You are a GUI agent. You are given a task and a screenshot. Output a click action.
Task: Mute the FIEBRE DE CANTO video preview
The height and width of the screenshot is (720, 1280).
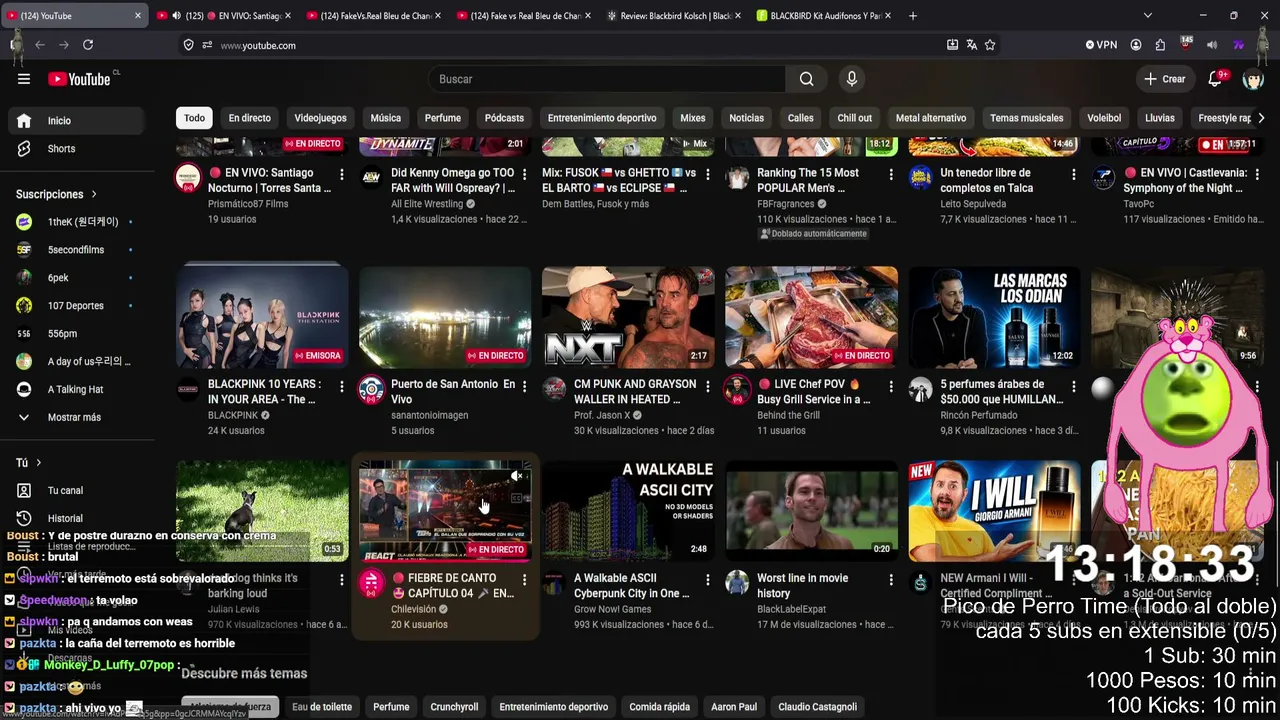point(516,476)
